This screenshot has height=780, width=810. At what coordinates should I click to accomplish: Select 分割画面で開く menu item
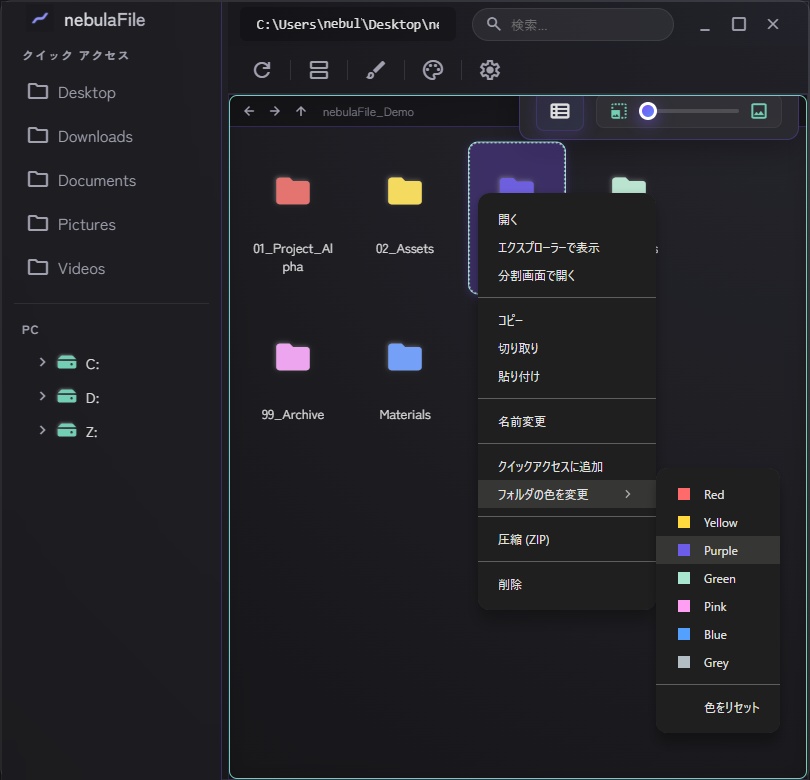pos(567,275)
